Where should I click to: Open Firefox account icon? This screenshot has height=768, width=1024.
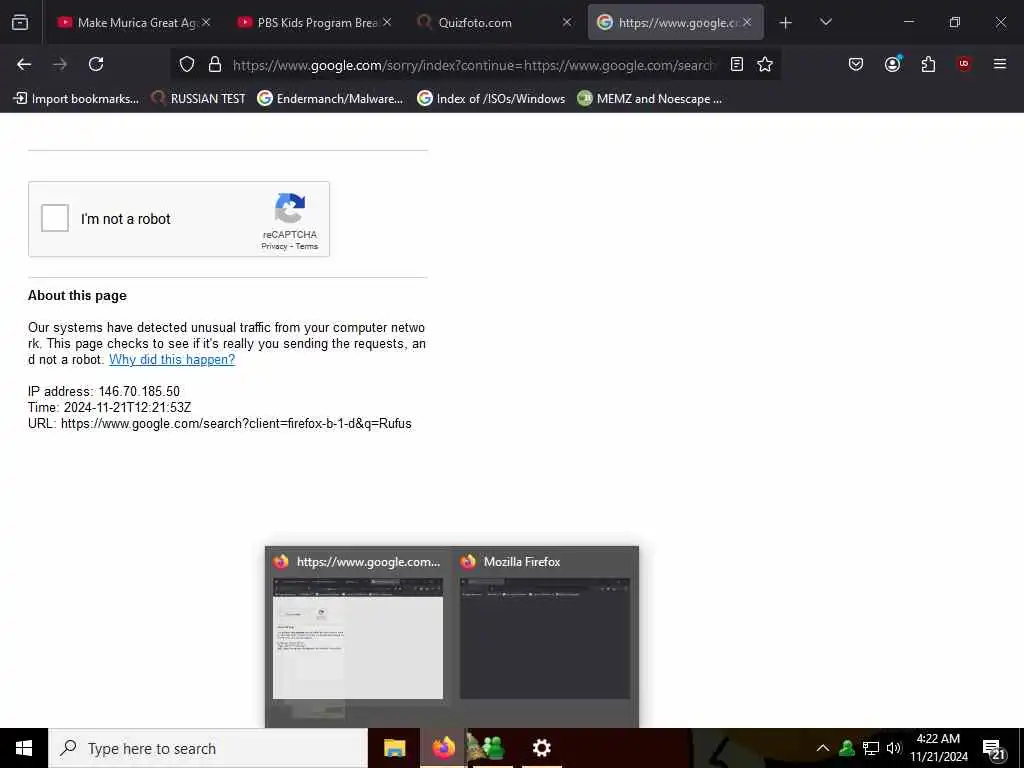tap(892, 64)
